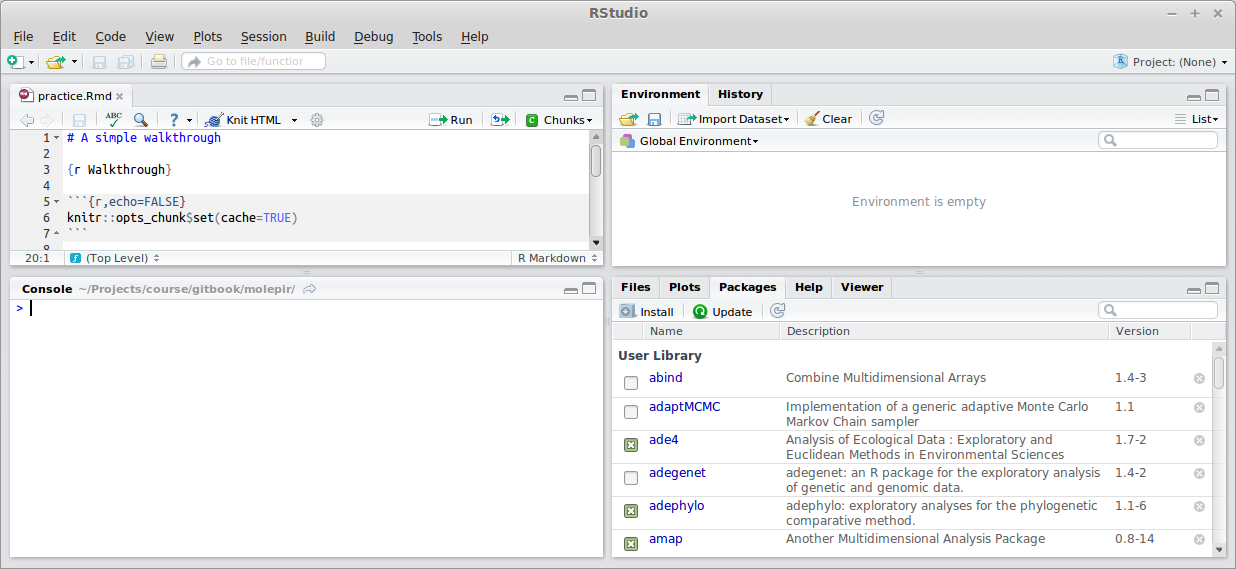The image size is (1236, 569).
Task: Create a new file with the toolbar icon
Action: tap(15, 62)
